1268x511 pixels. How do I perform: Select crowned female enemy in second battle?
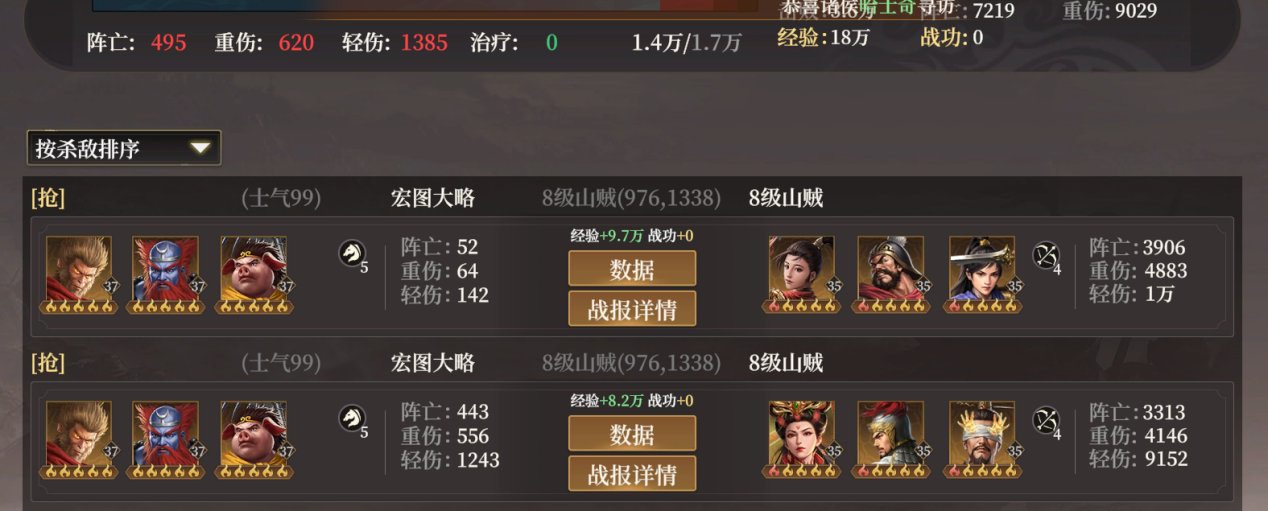[802, 435]
